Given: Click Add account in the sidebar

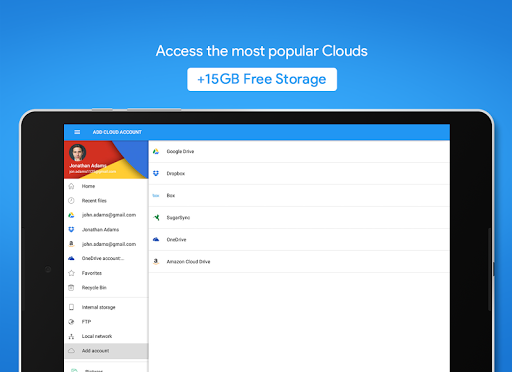Looking at the screenshot, I should tap(106, 351).
